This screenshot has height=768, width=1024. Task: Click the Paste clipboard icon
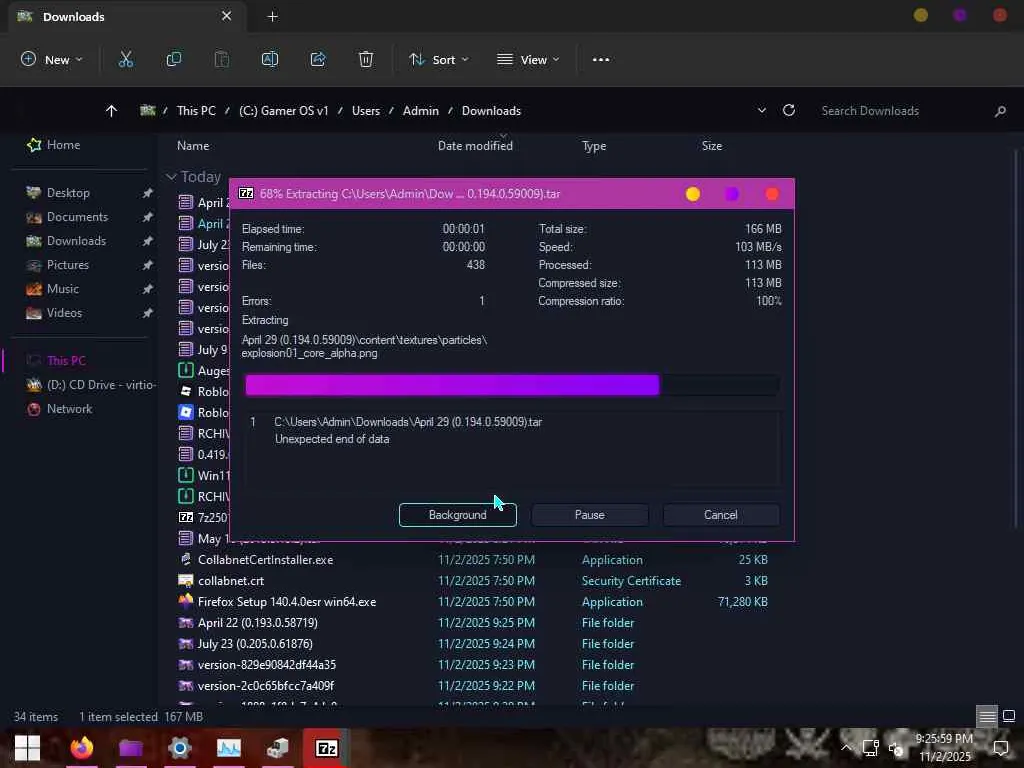221,59
